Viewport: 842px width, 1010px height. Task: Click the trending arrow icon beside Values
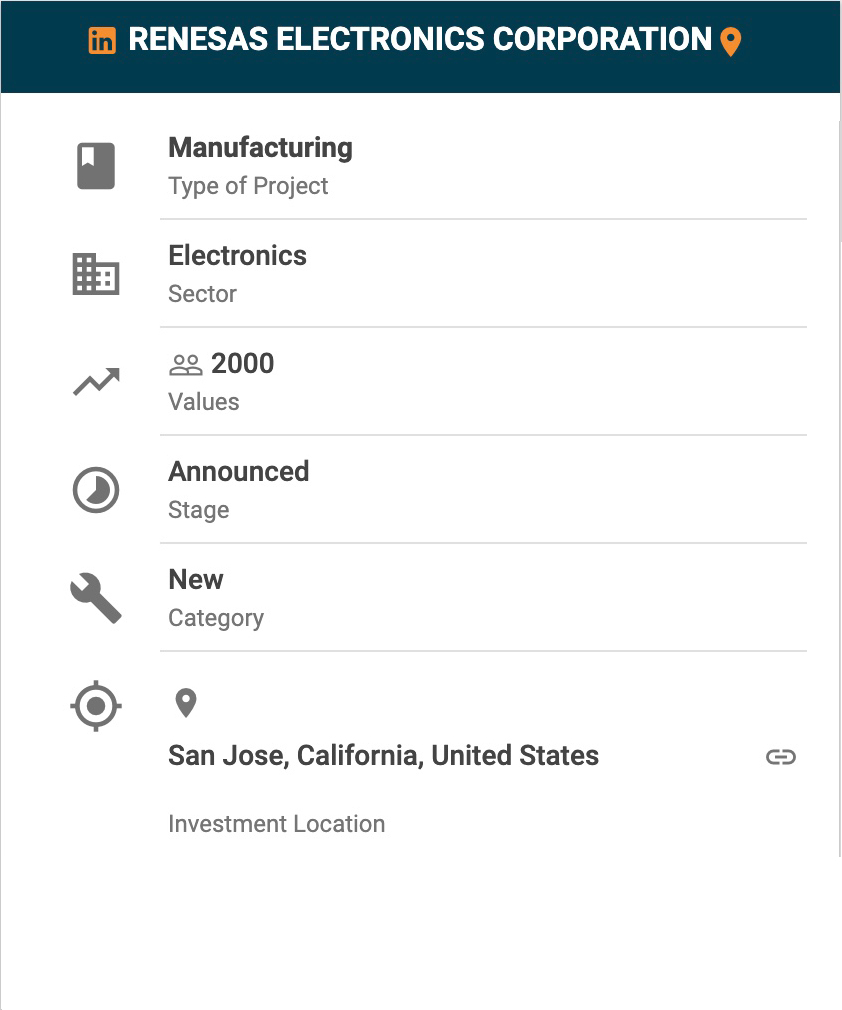point(96,381)
